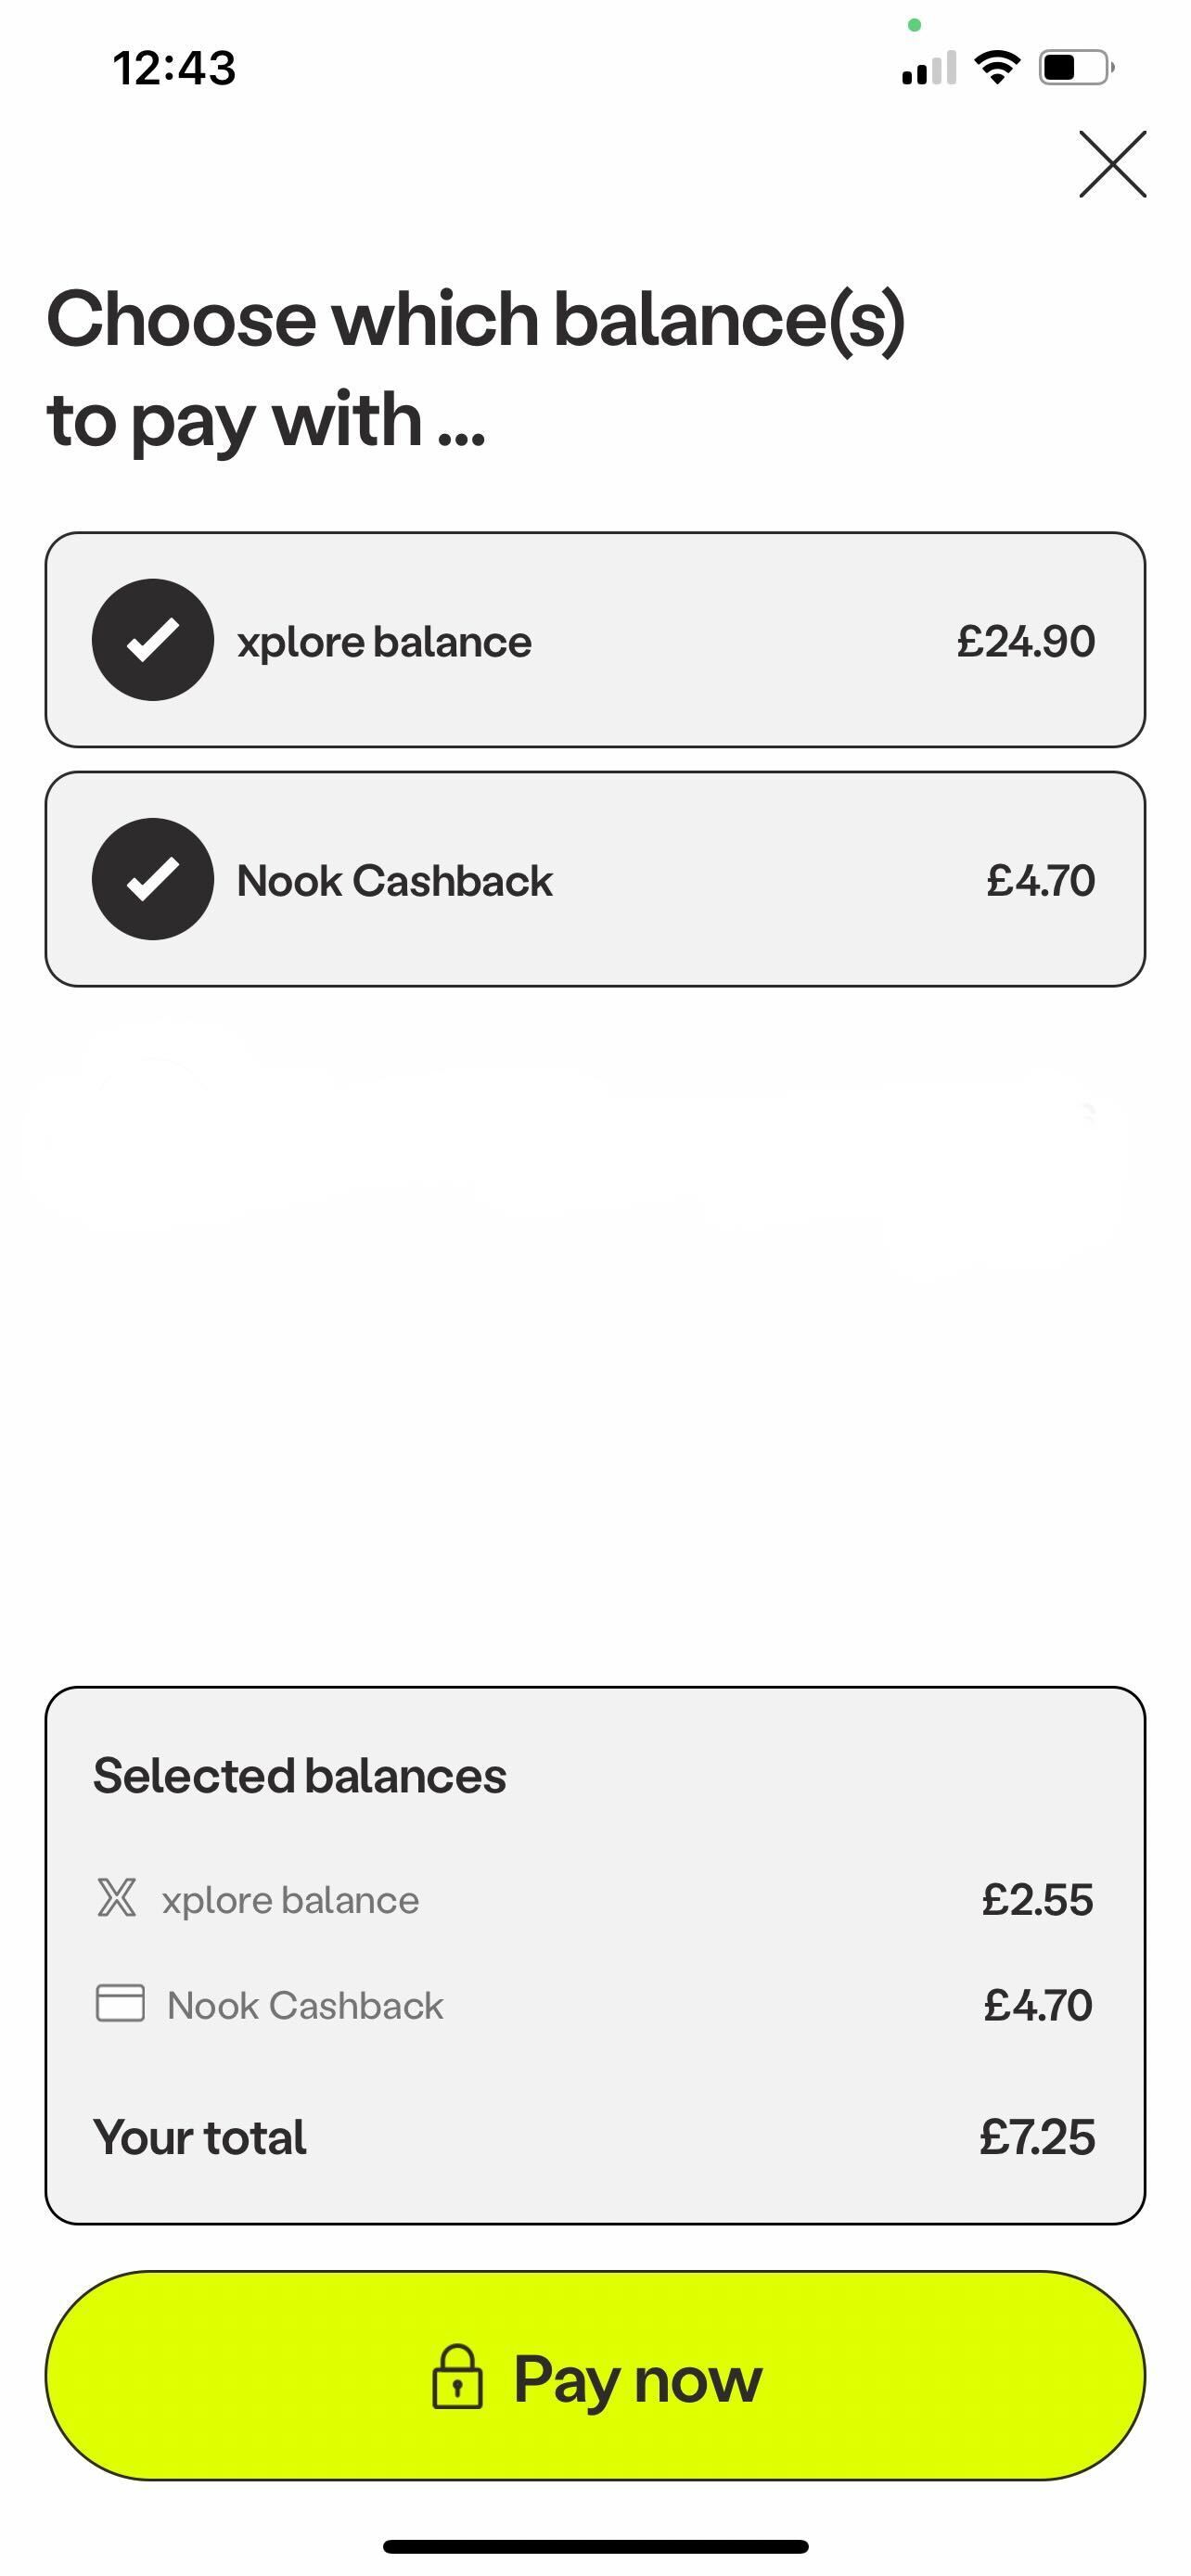Tap the Selected balances heading
The image size is (1191, 2576).
300,1777
